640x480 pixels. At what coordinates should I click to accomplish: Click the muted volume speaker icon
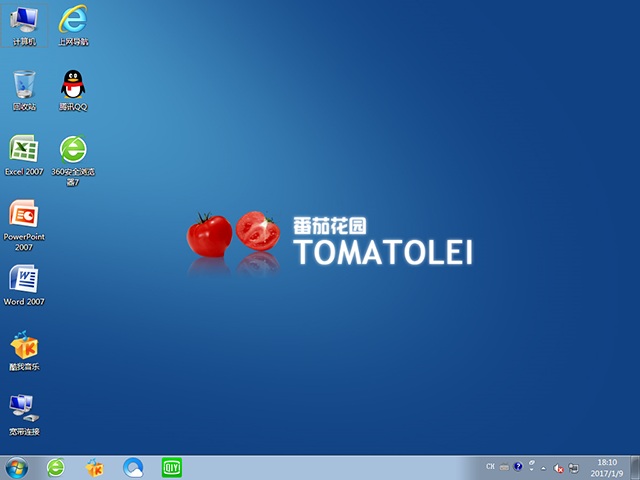coord(558,467)
